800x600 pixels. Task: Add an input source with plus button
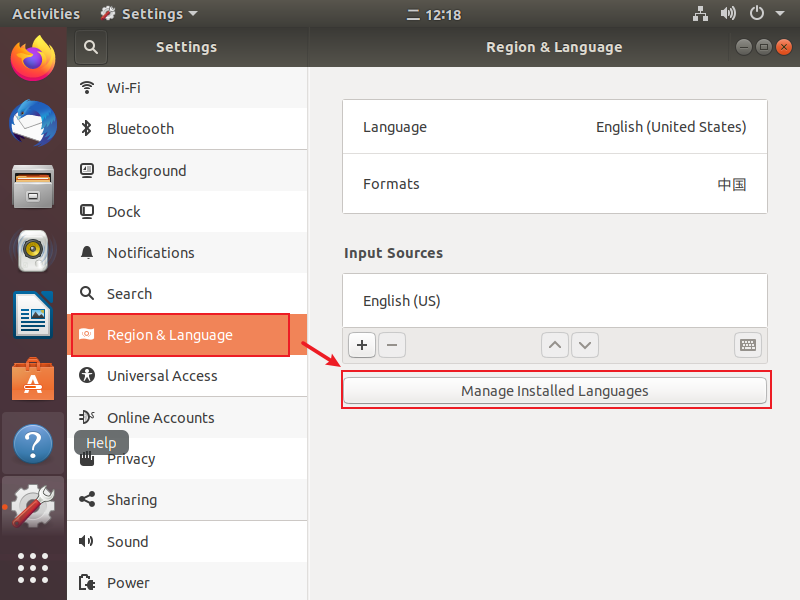(362, 345)
